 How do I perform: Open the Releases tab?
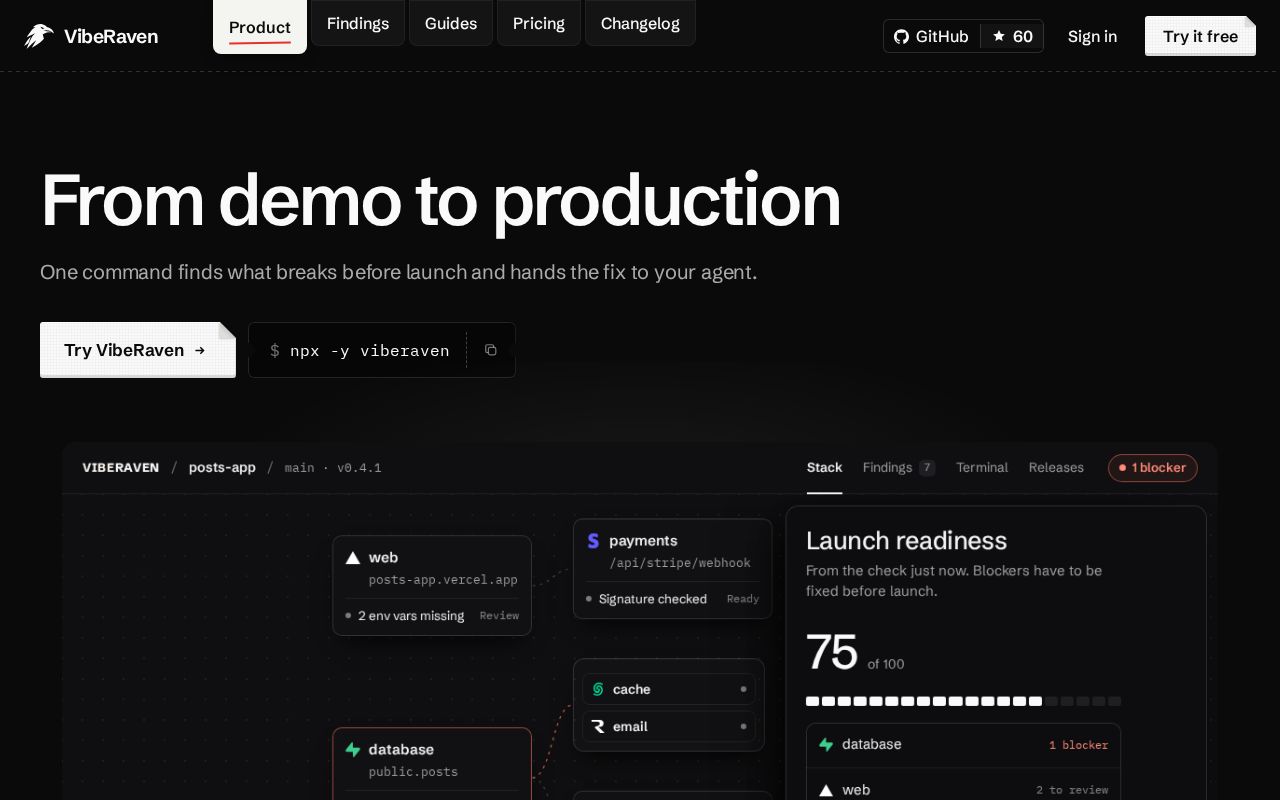(x=1056, y=467)
